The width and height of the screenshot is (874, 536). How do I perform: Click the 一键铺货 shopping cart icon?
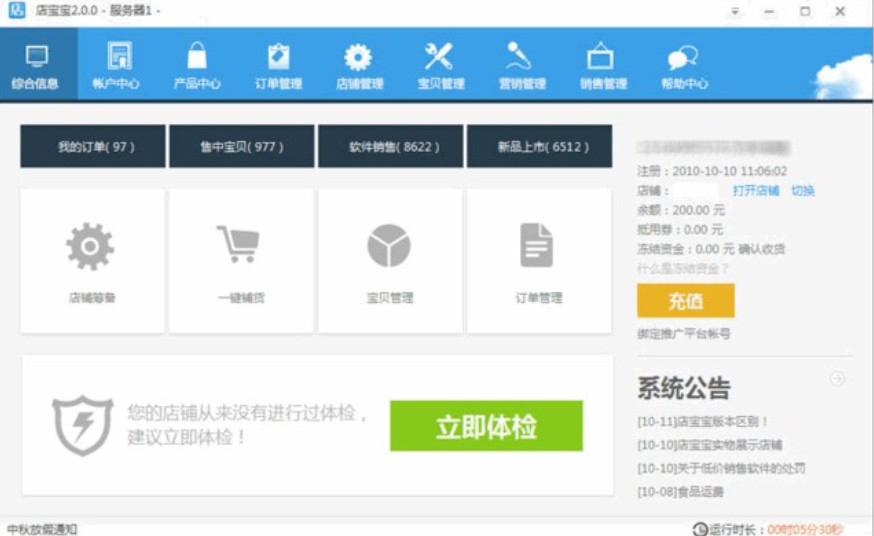pos(238,244)
